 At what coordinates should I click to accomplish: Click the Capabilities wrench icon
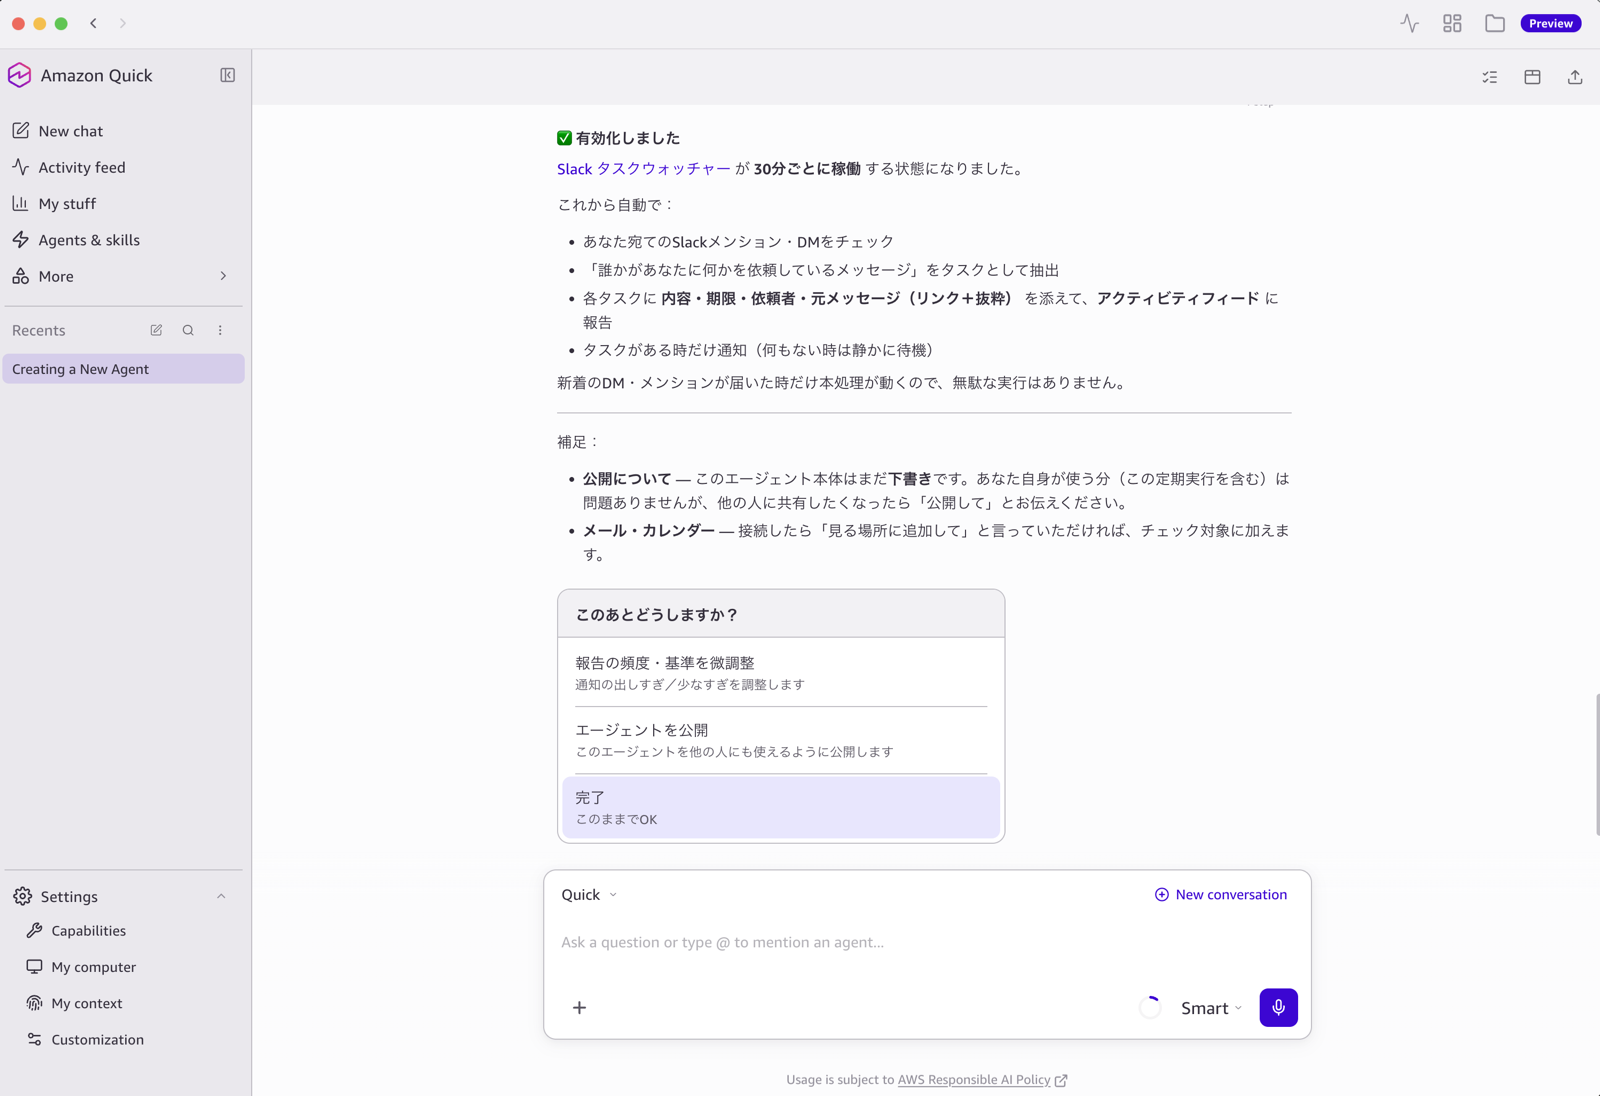coord(35,930)
